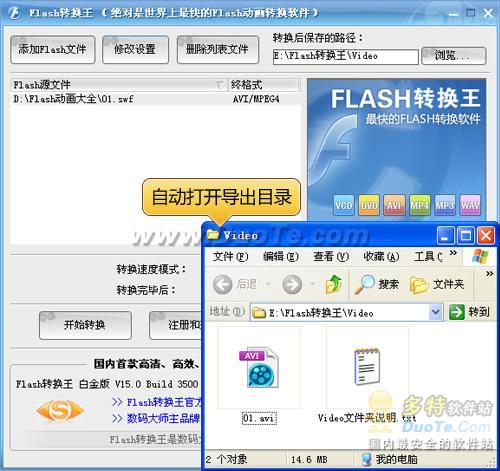Click the Windows flag logo in Explorer
Viewport: 500px width, 471px height.
(x=480, y=256)
